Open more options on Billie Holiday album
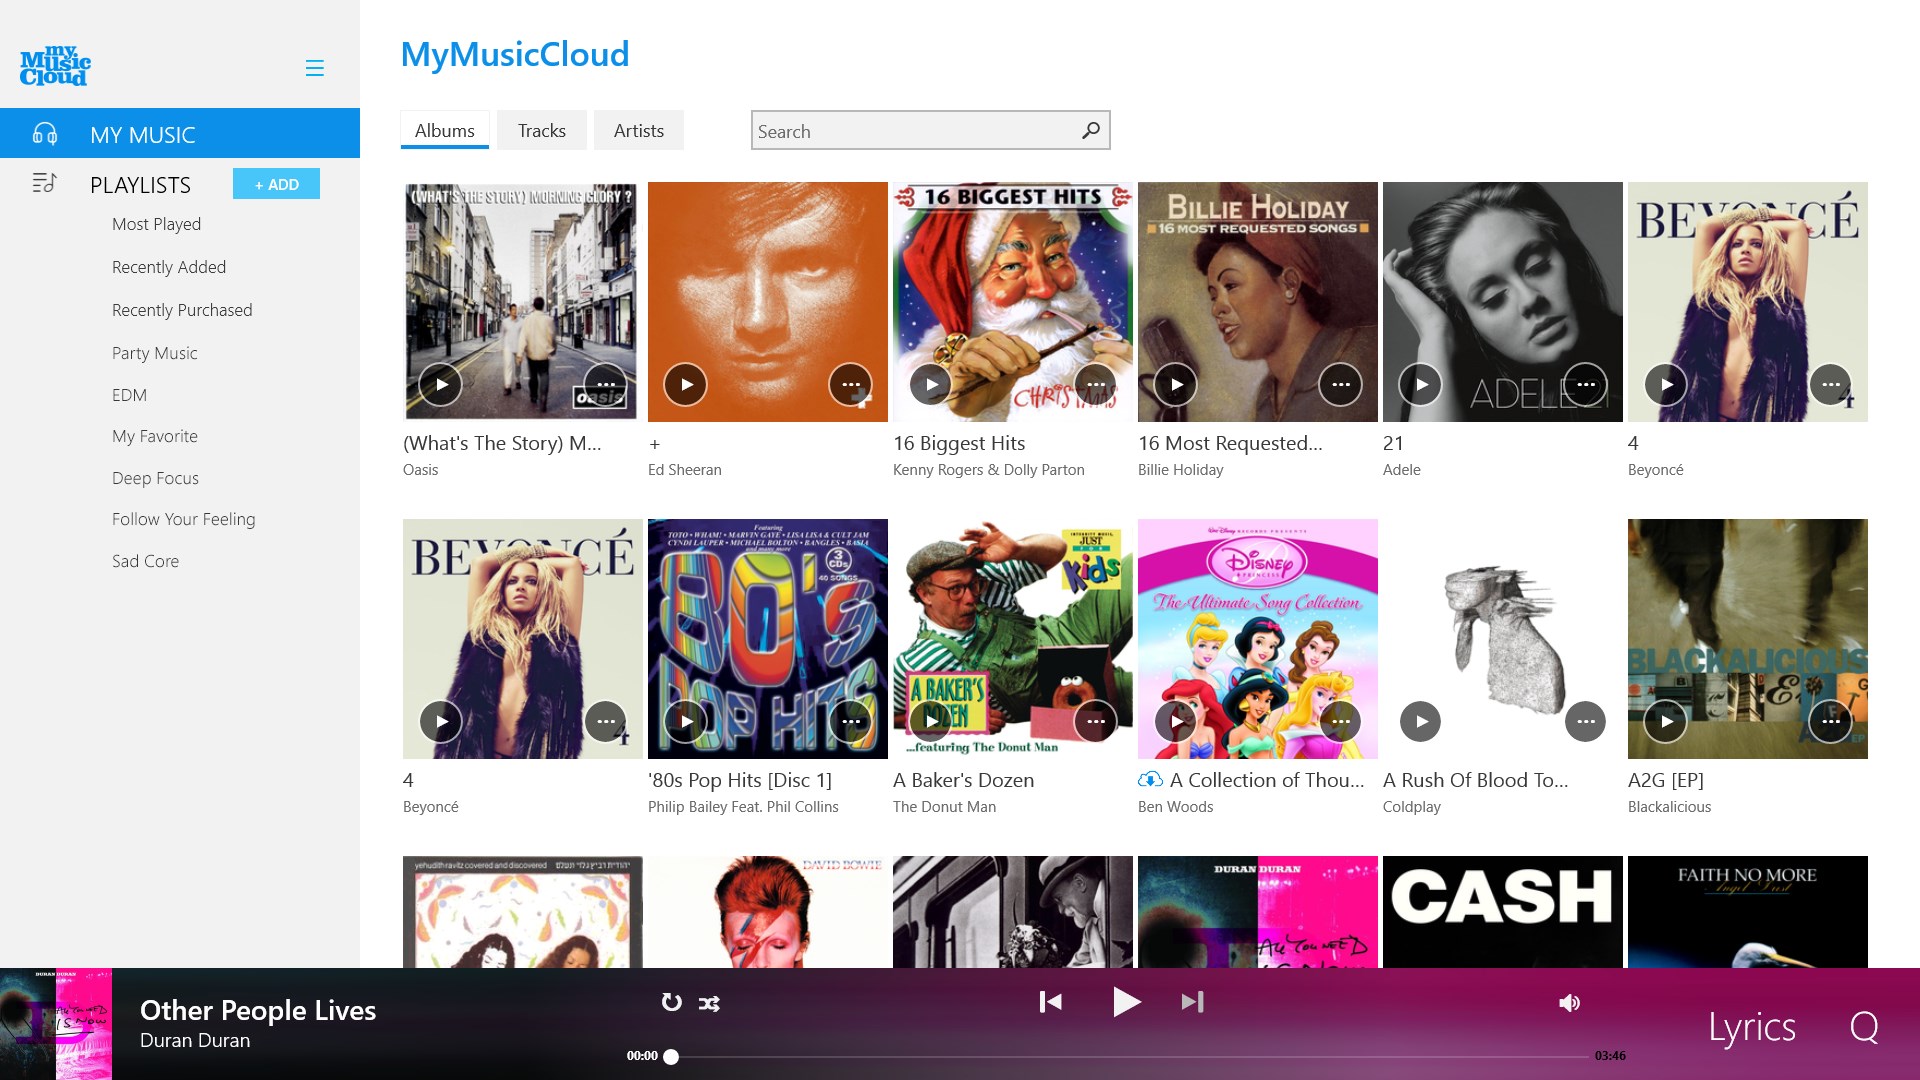 (1340, 384)
